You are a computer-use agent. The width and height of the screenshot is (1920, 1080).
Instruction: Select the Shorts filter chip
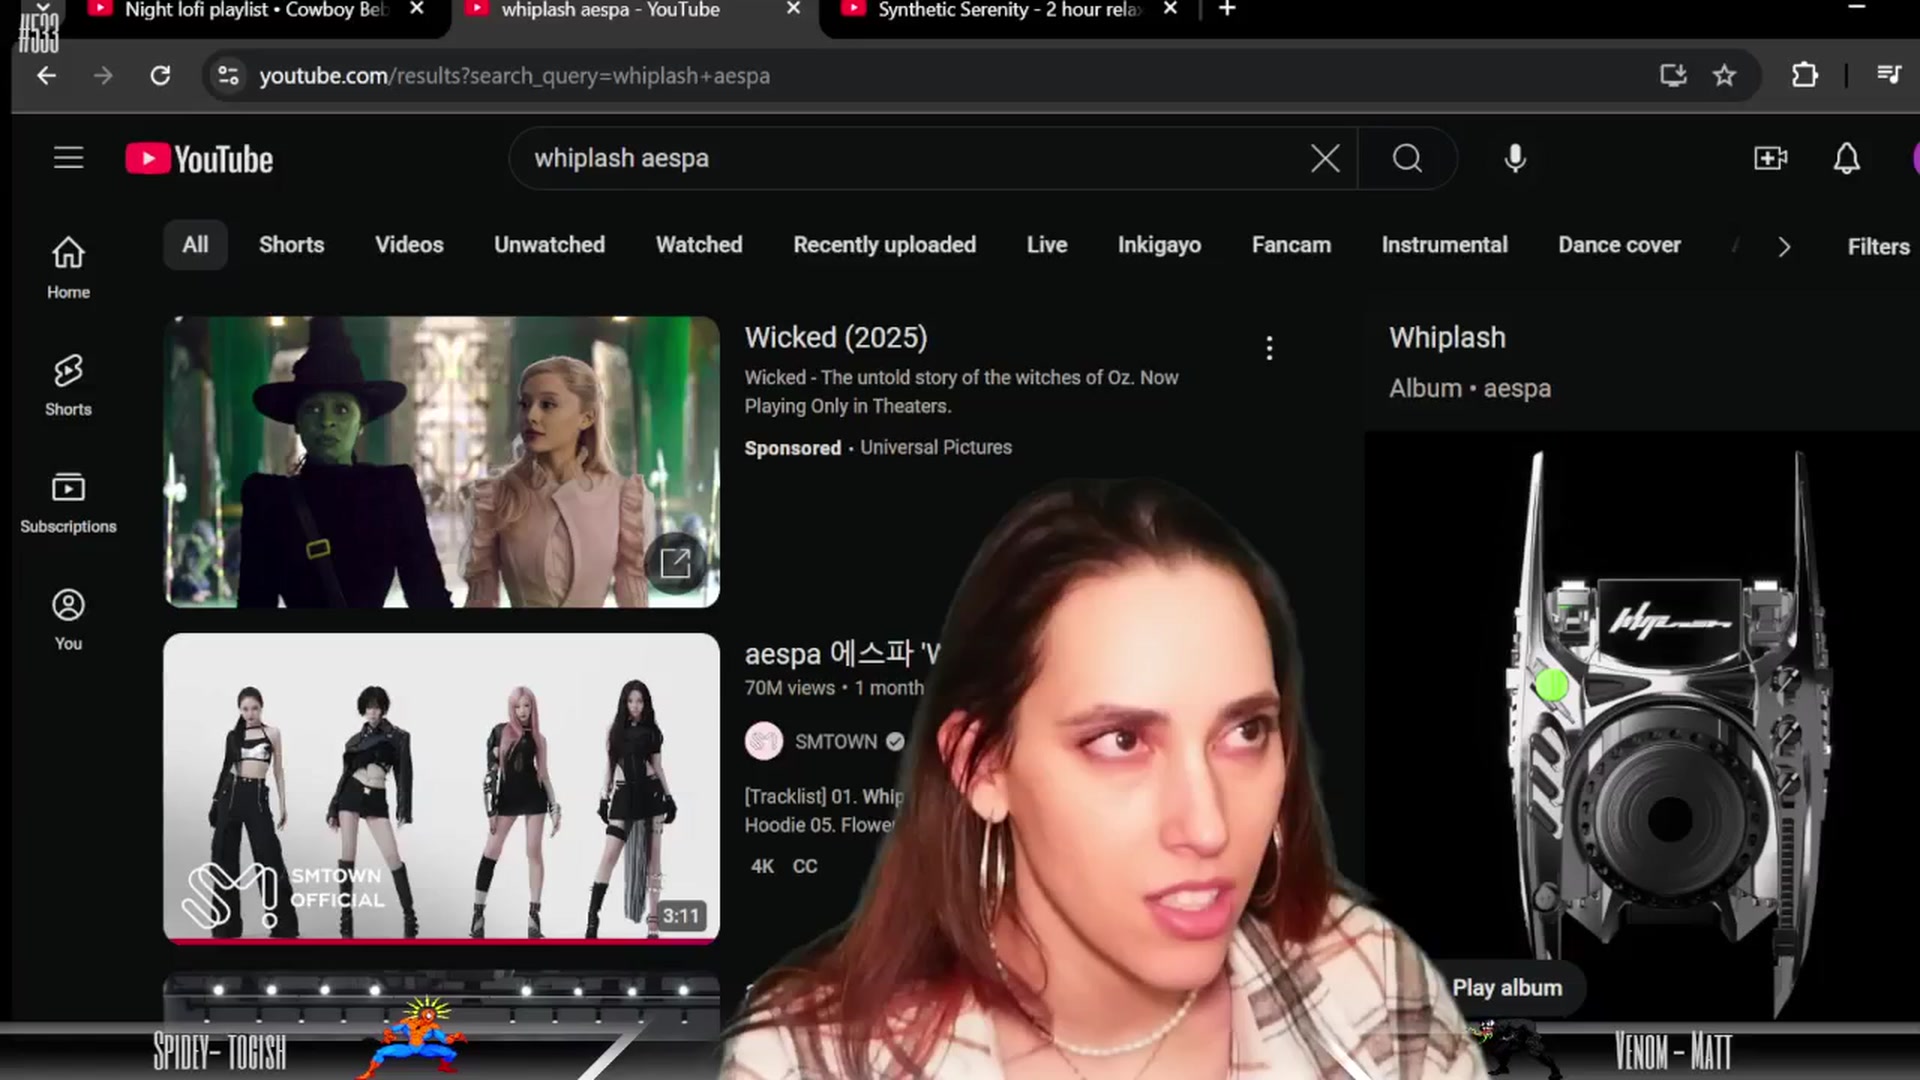(x=291, y=245)
